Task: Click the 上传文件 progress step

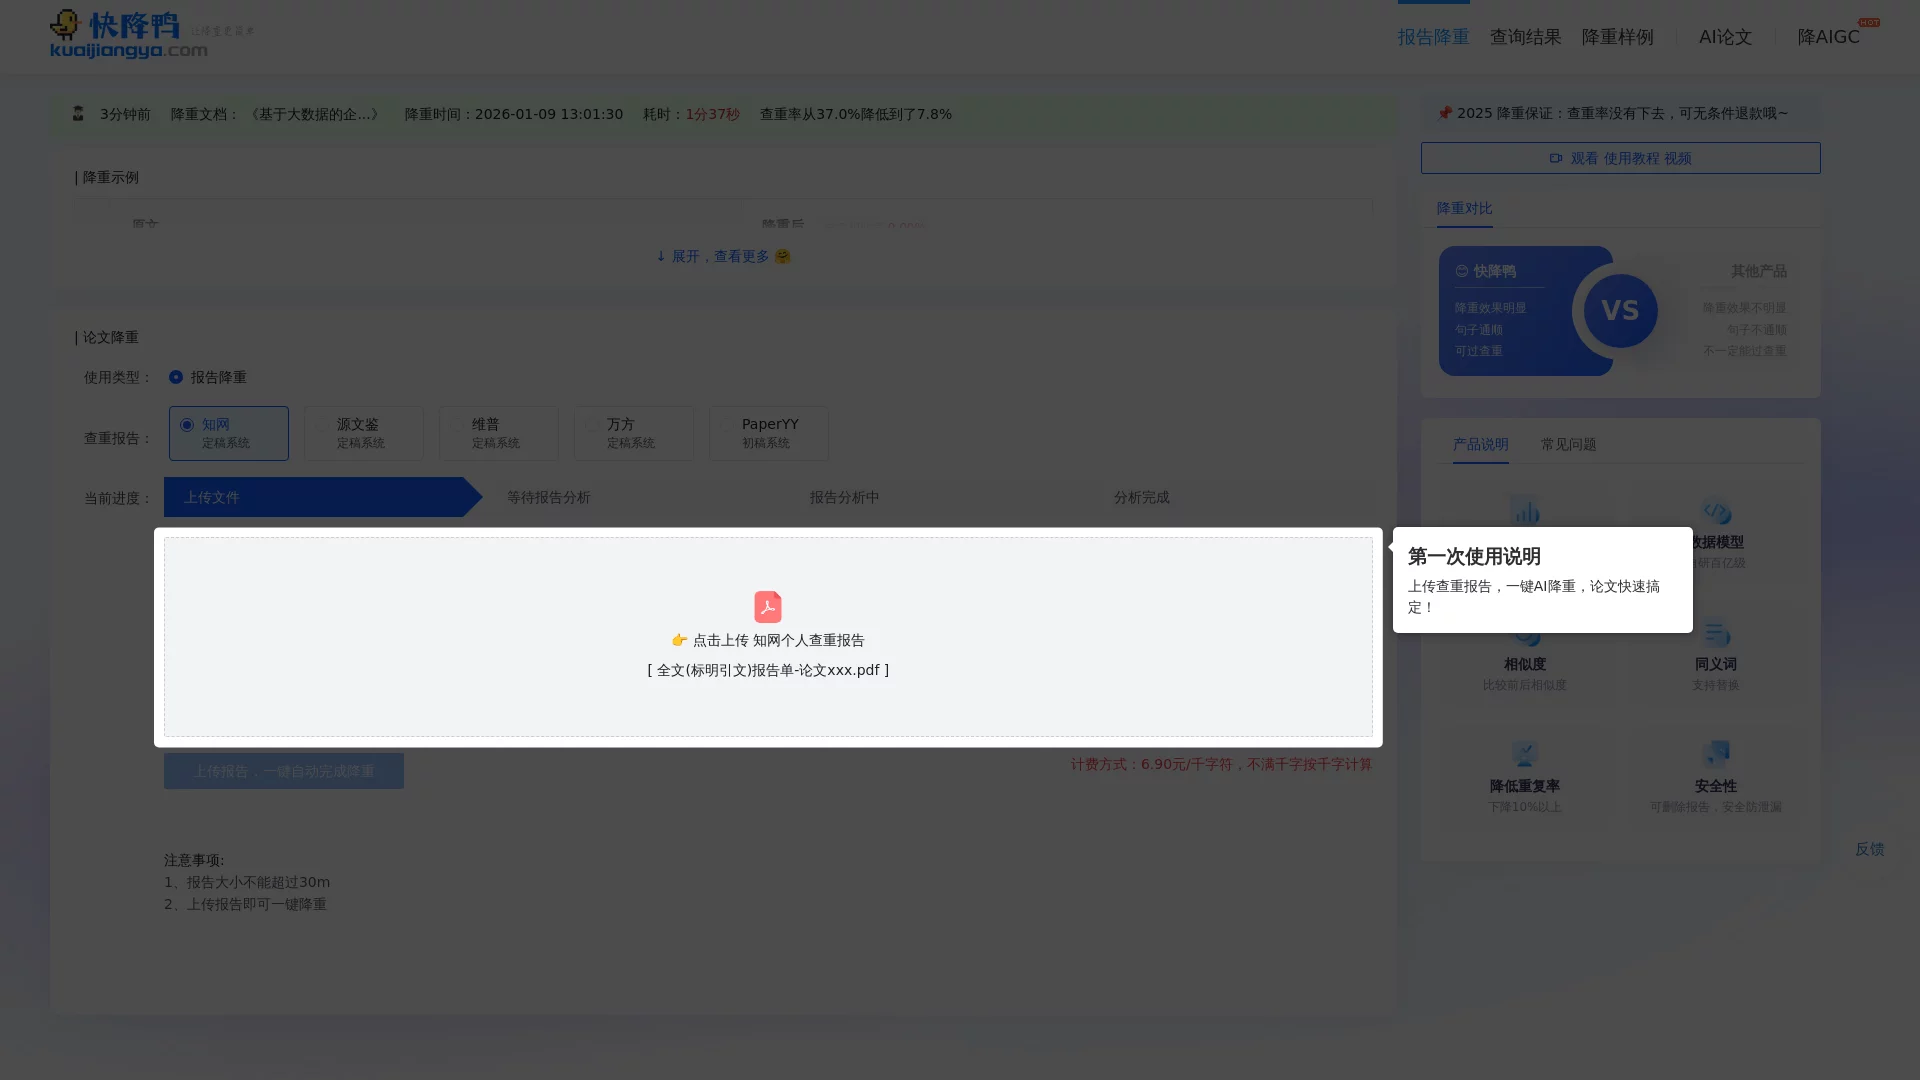Action: click(213, 497)
